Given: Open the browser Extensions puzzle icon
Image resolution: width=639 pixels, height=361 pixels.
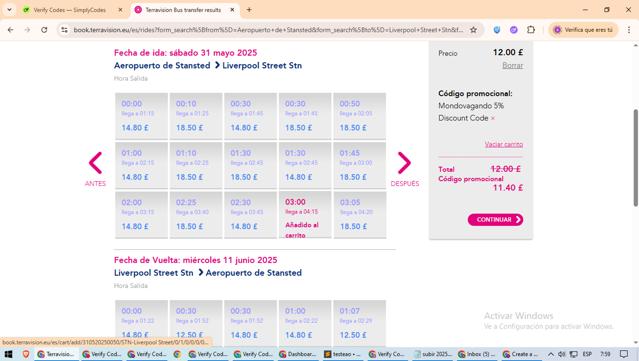Looking at the screenshot, I should point(531,30).
